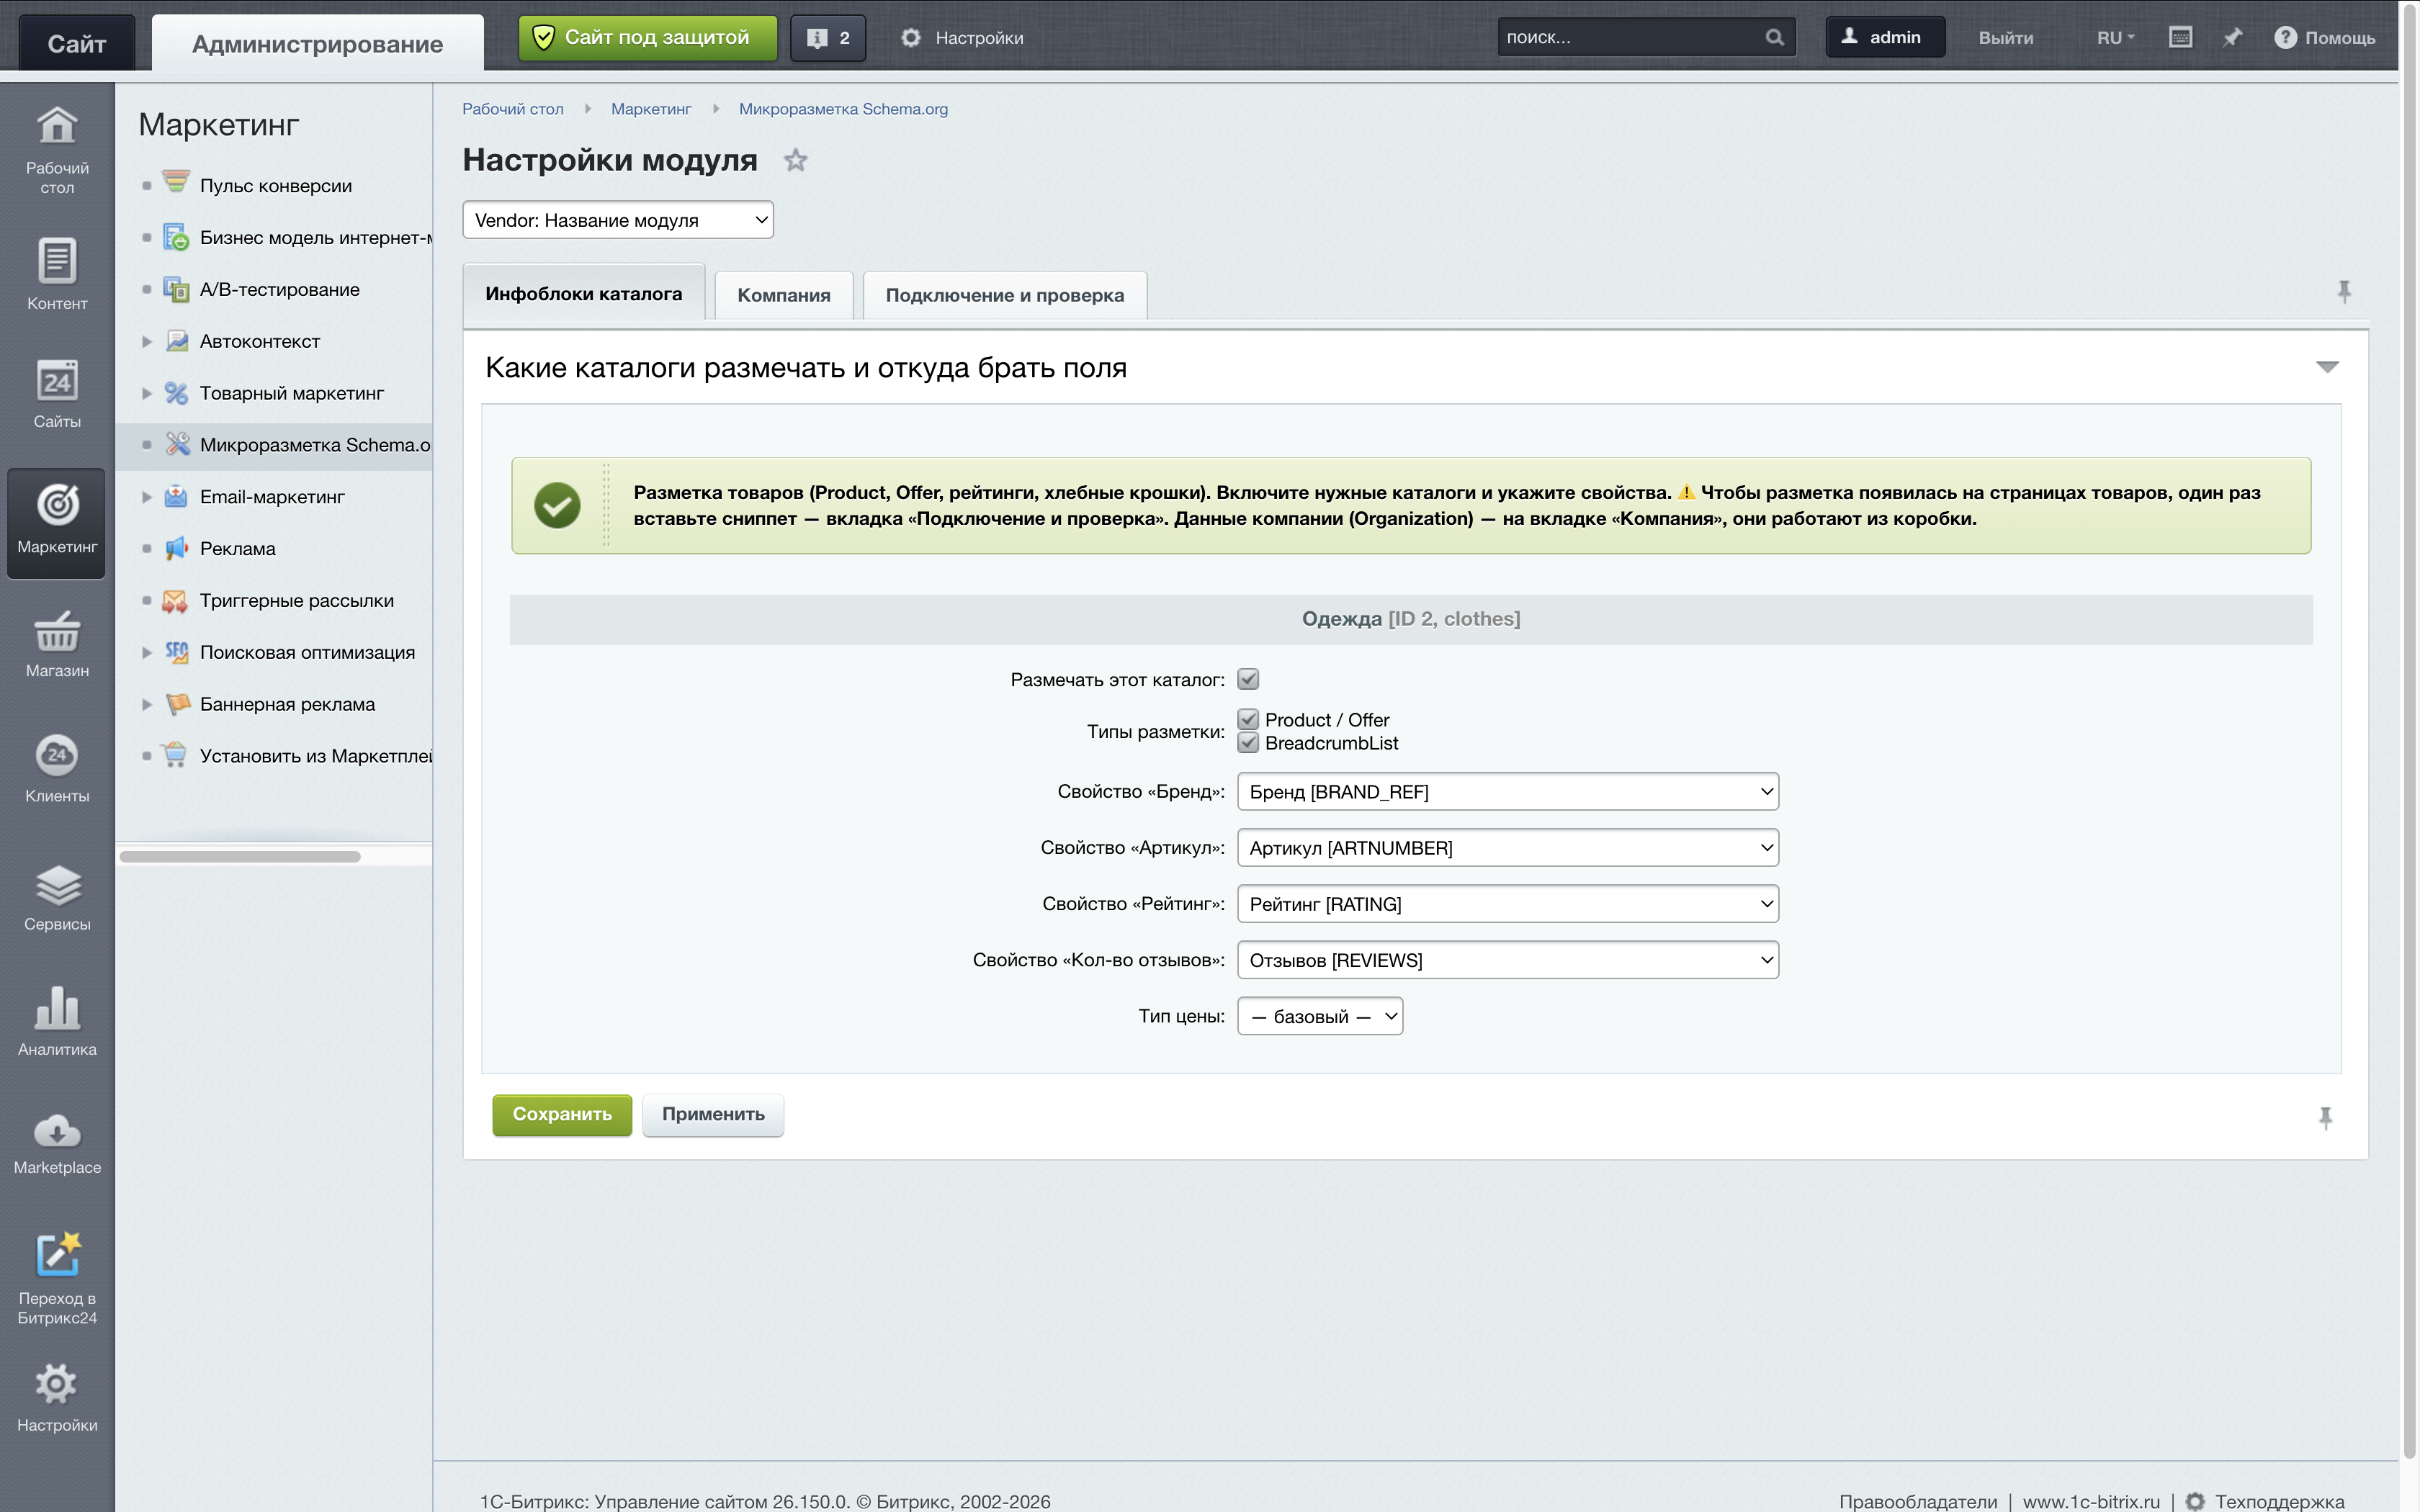Click the left menu horizontal scrollbar
2420x1512 pixels.
[240, 857]
